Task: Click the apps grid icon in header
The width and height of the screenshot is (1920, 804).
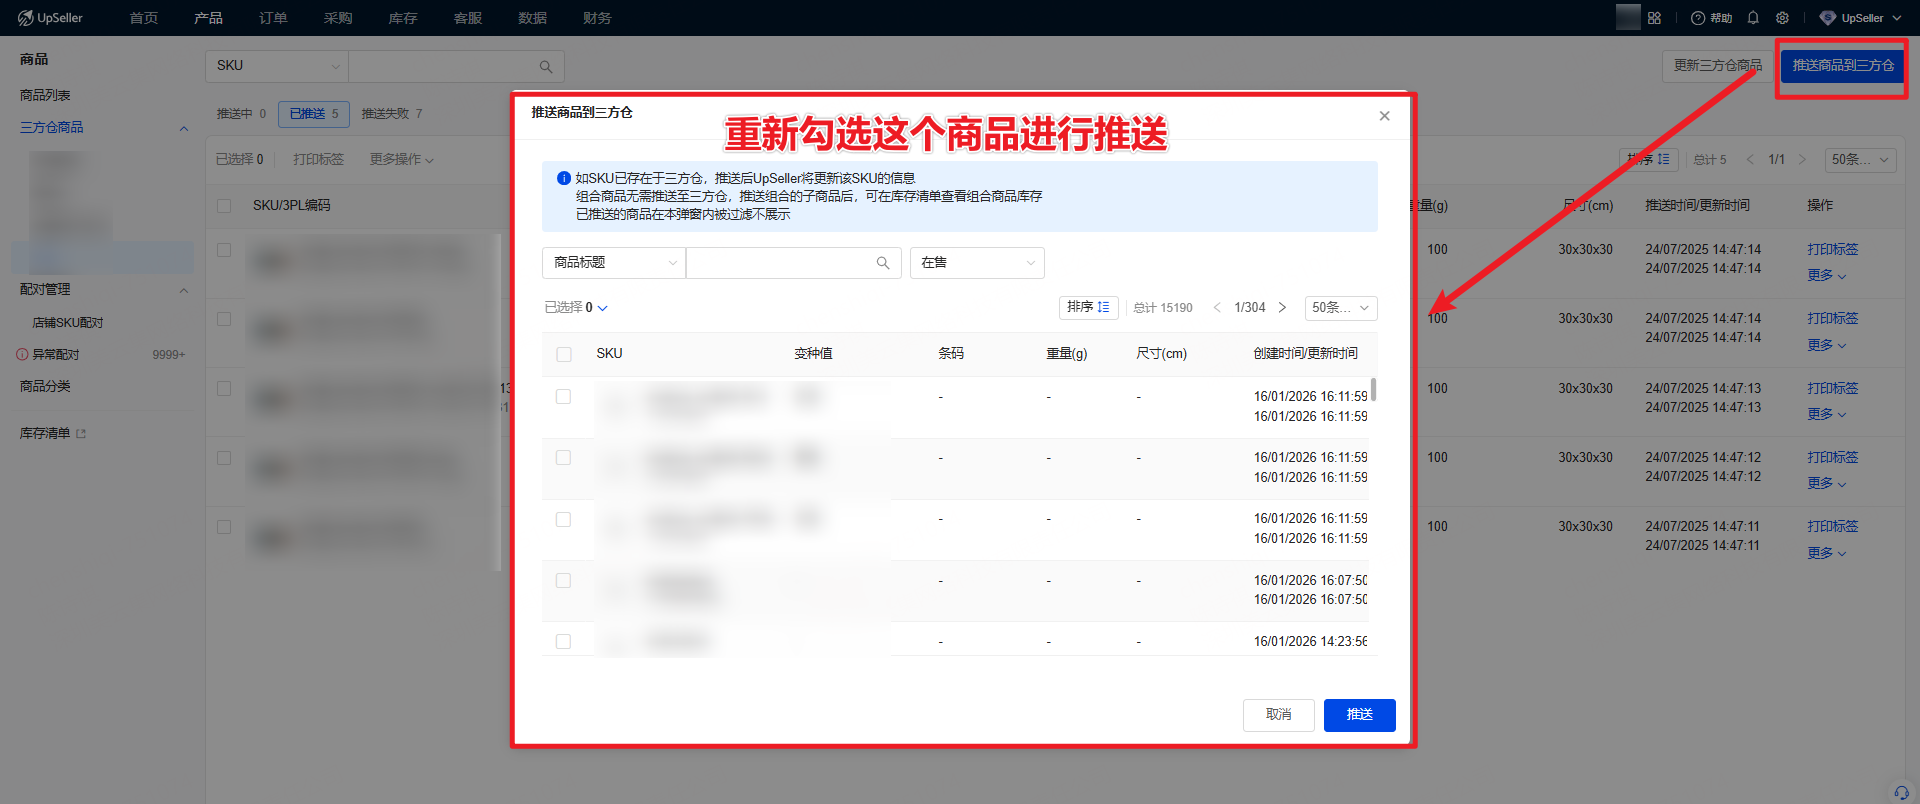Action: (x=1655, y=18)
